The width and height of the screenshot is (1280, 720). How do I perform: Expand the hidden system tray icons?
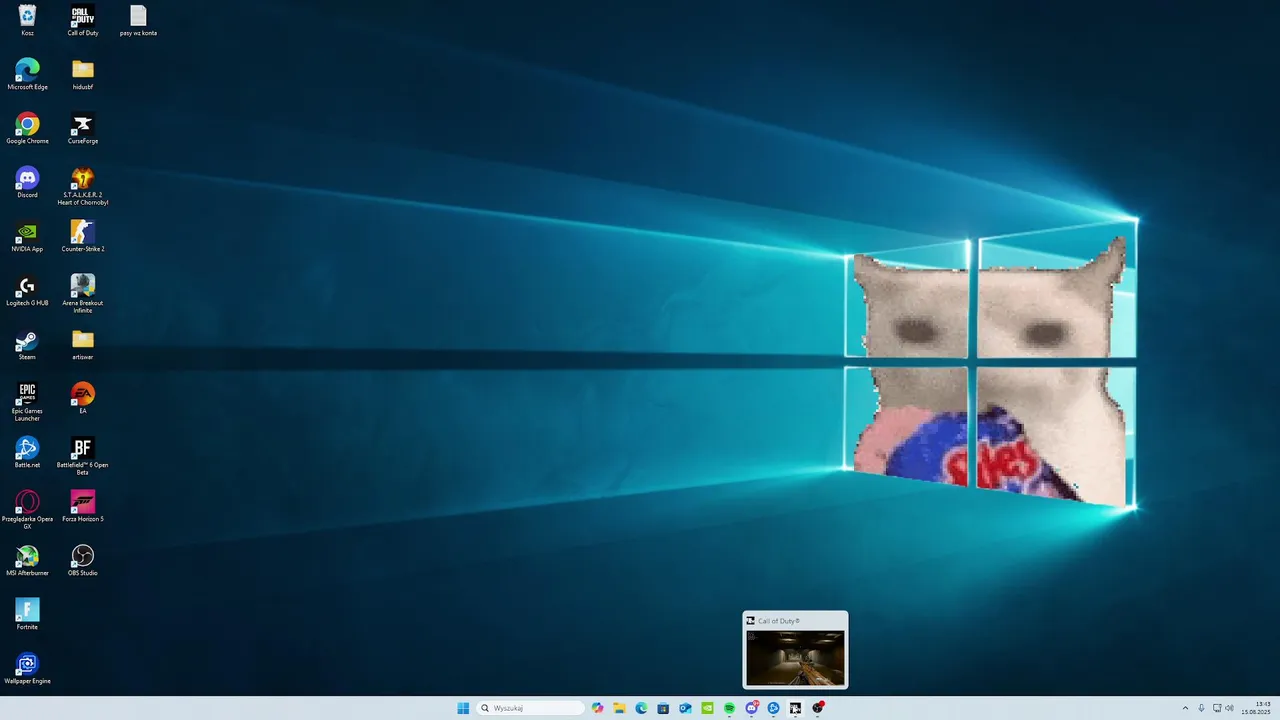1186,708
